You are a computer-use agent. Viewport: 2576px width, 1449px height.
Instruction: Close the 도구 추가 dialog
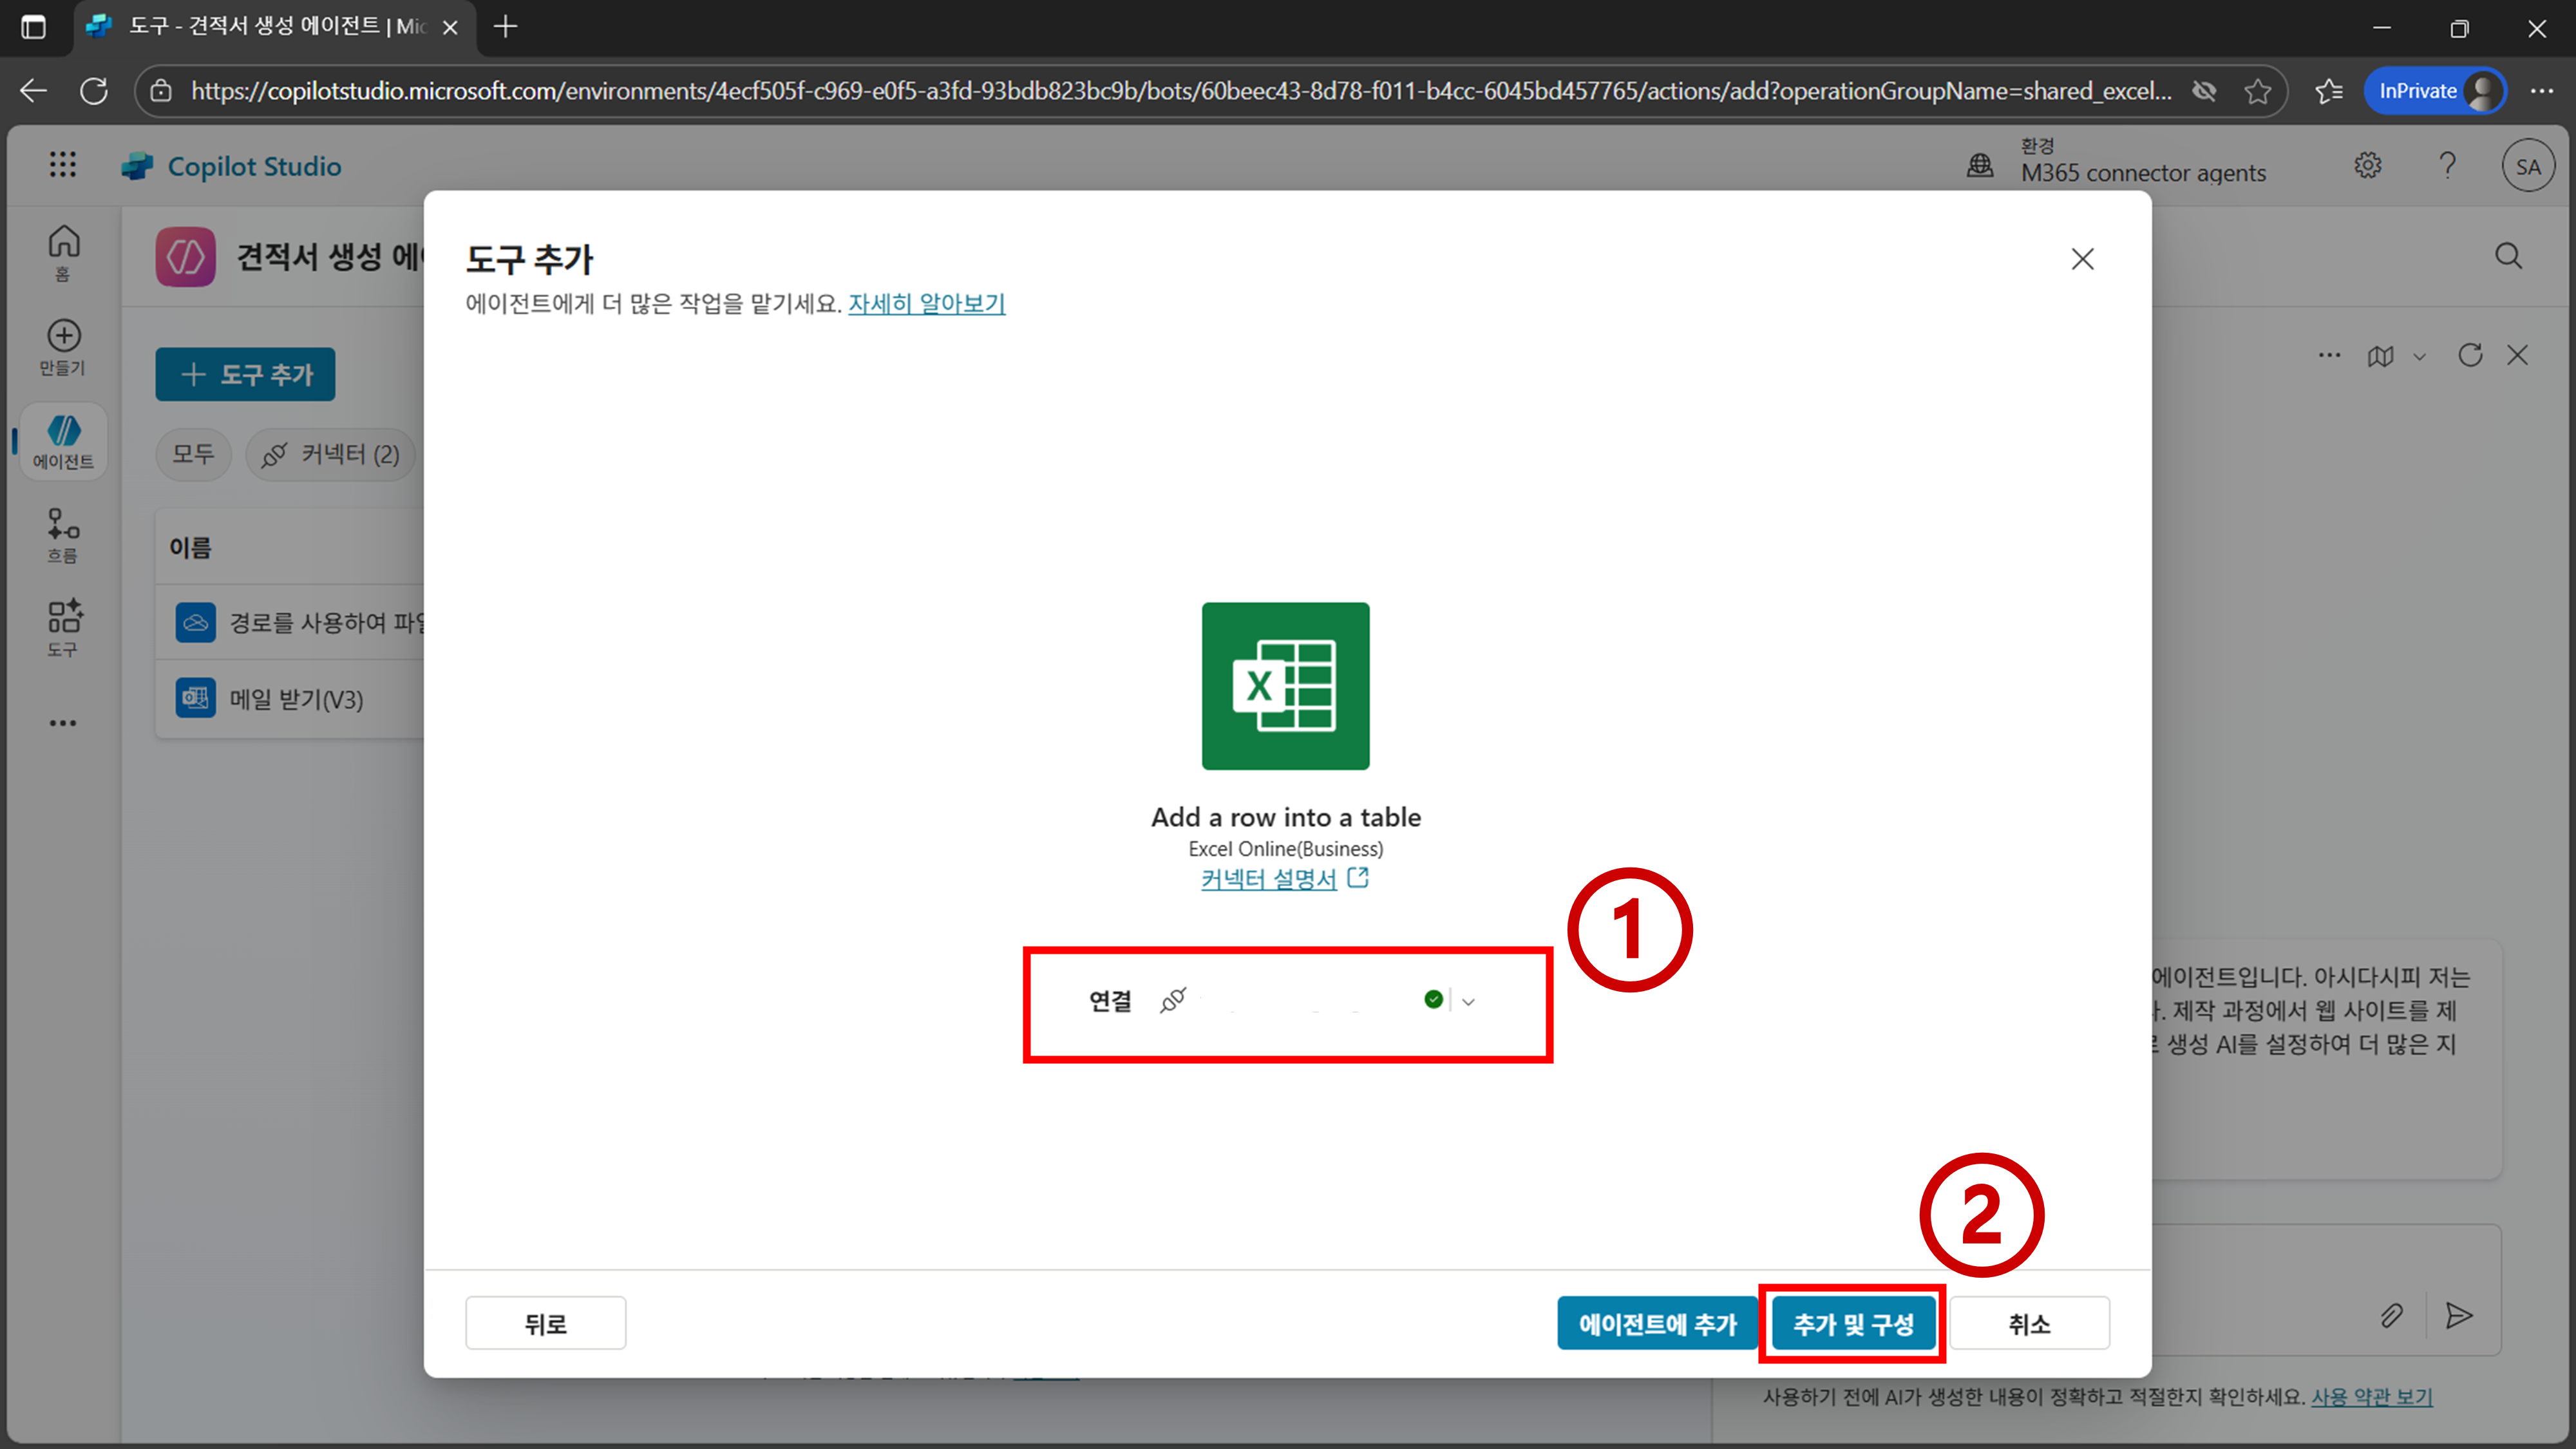[2082, 259]
